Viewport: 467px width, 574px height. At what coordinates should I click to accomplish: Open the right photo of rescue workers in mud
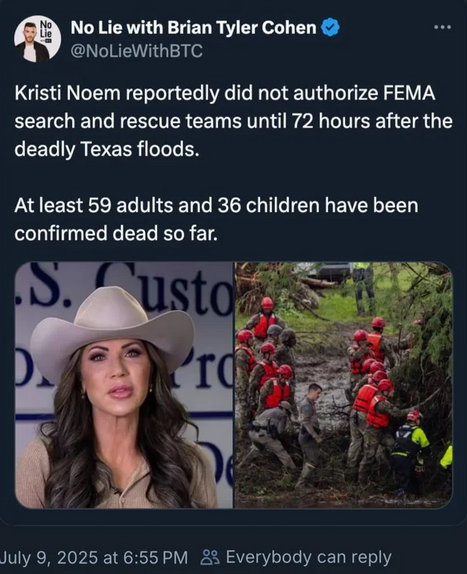point(343,385)
